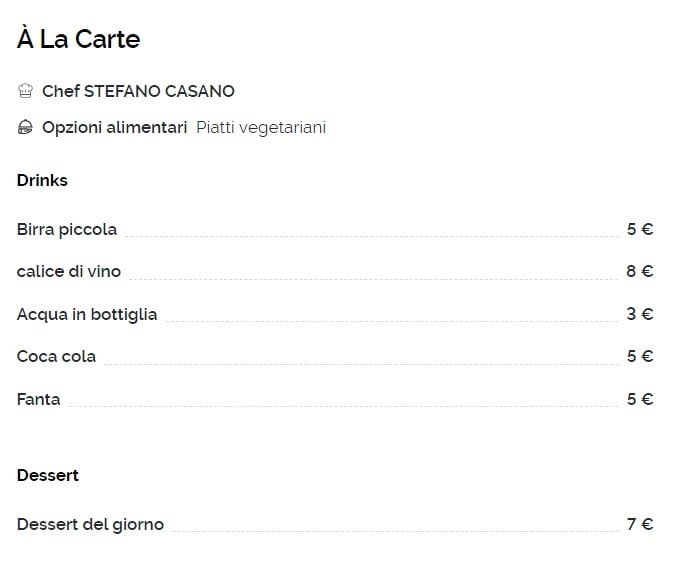Click Birra piccola 5 € price
Image resolution: width=685 pixels, height=567 pixels.
coord(640,229)
